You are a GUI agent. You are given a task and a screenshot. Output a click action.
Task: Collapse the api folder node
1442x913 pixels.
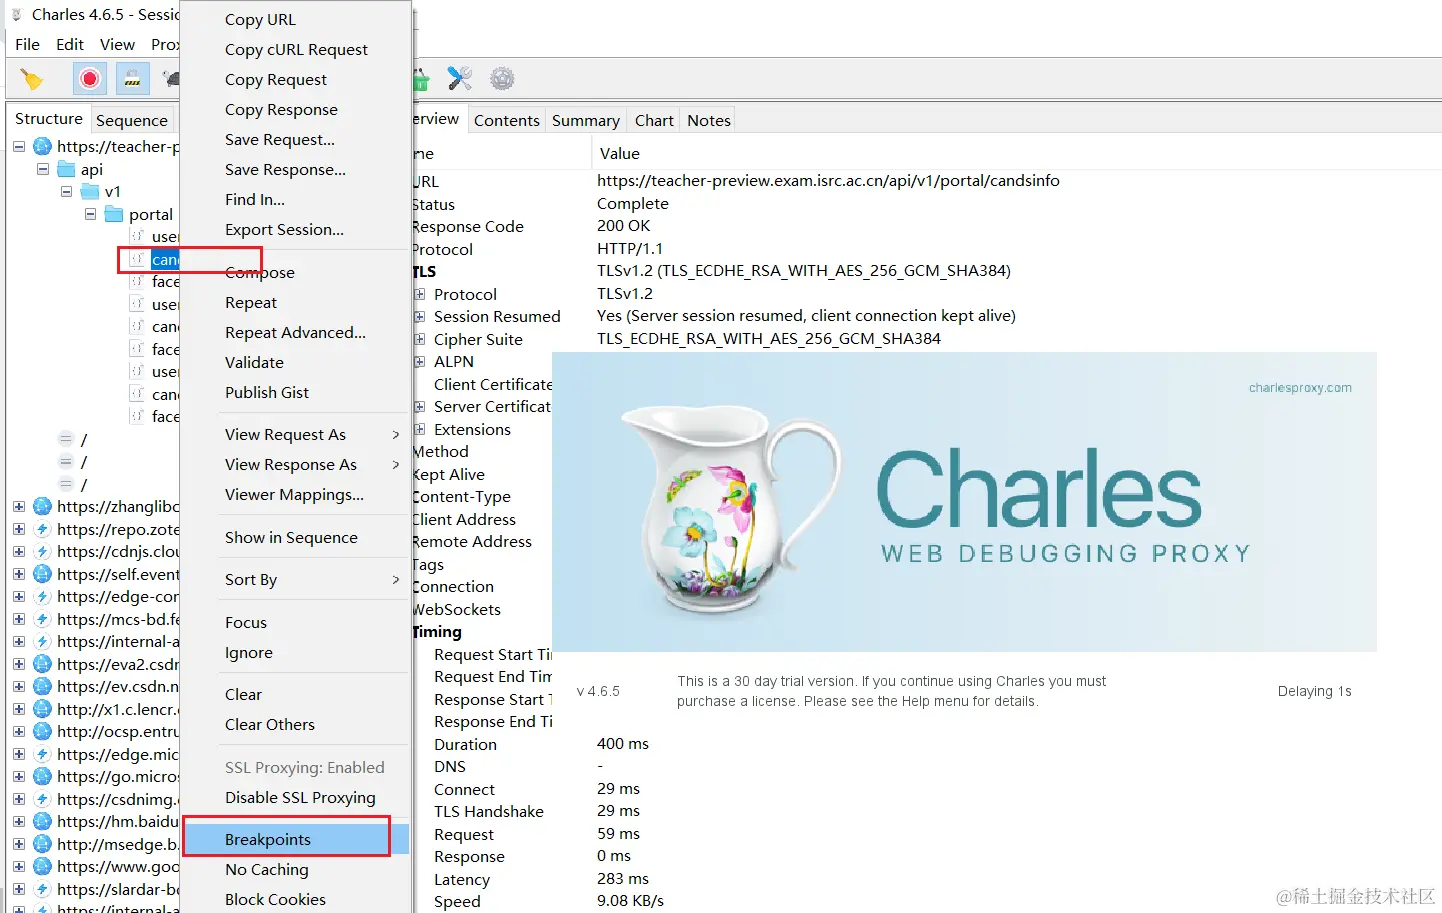[x=43, y=169]
